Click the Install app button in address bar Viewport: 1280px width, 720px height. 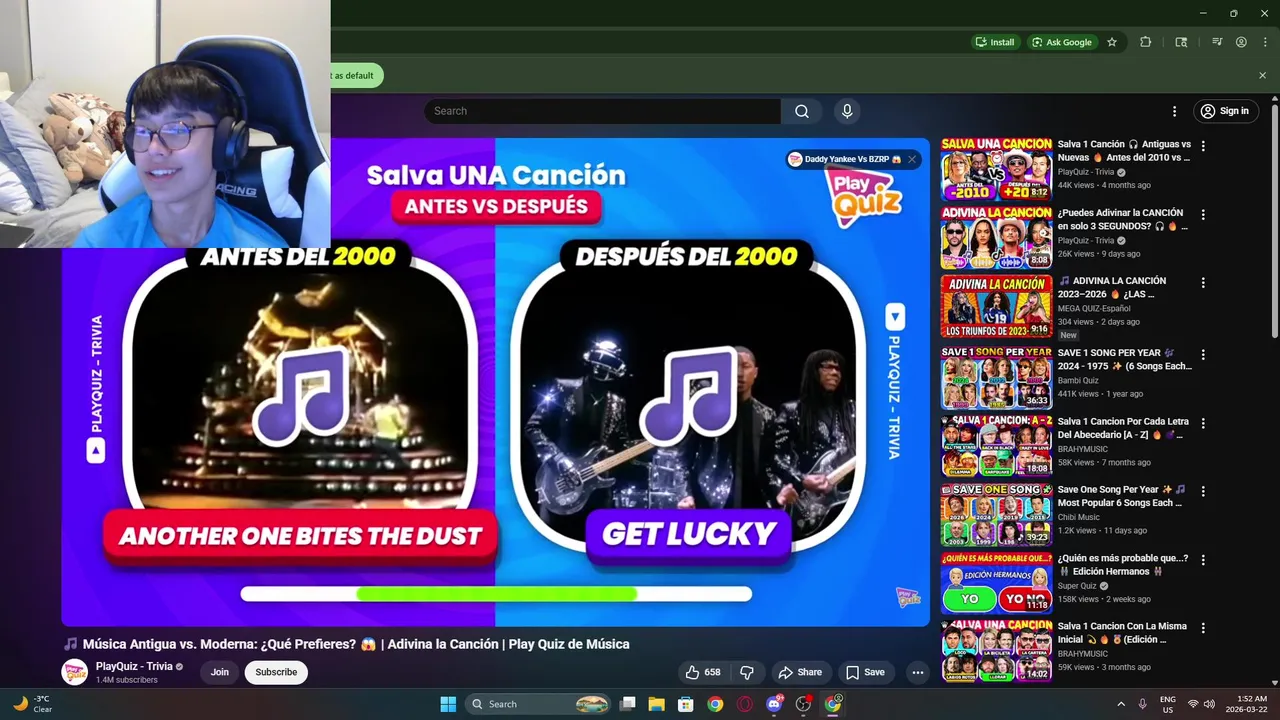(995, 42)
